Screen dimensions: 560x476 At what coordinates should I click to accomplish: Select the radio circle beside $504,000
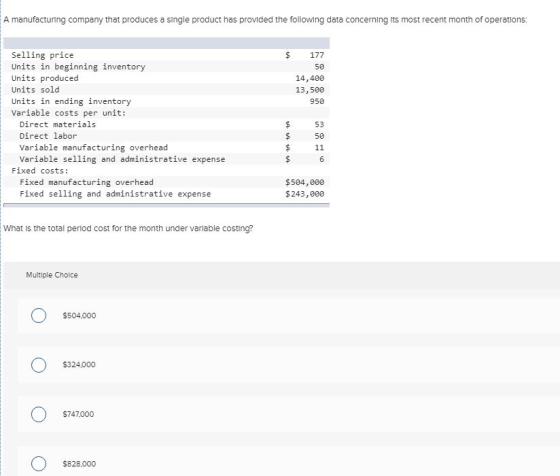[38, 316]
